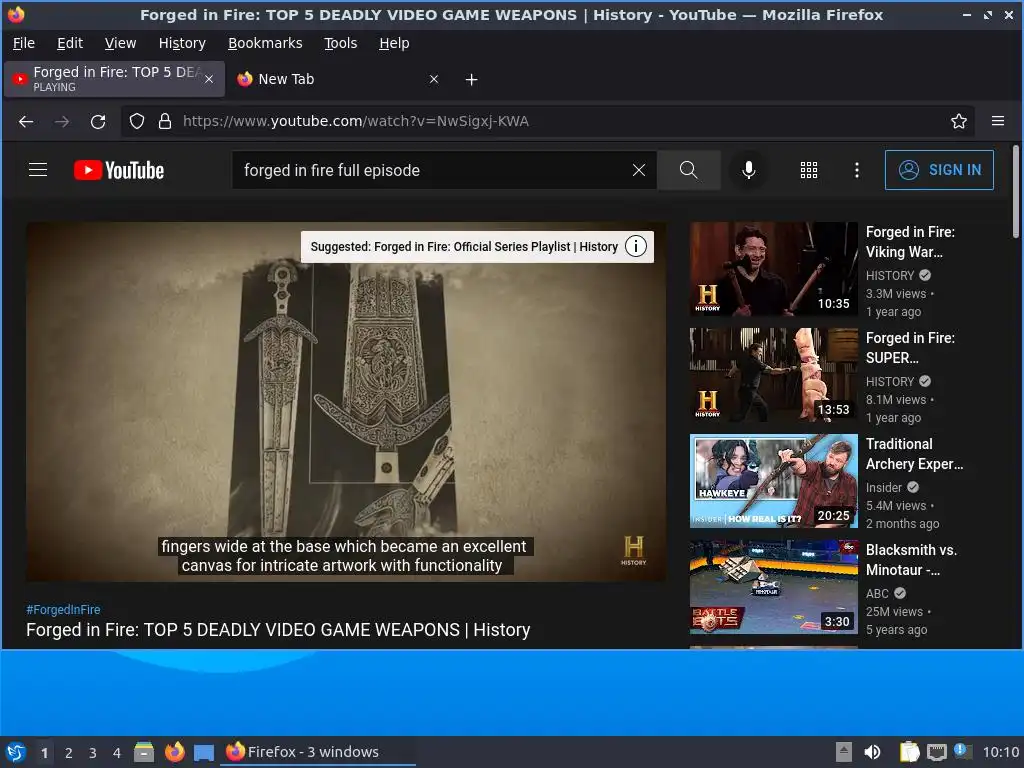Open YouTube settings three-dot menu
This screenshot has width=1024, height=768.
coord(856,170)
